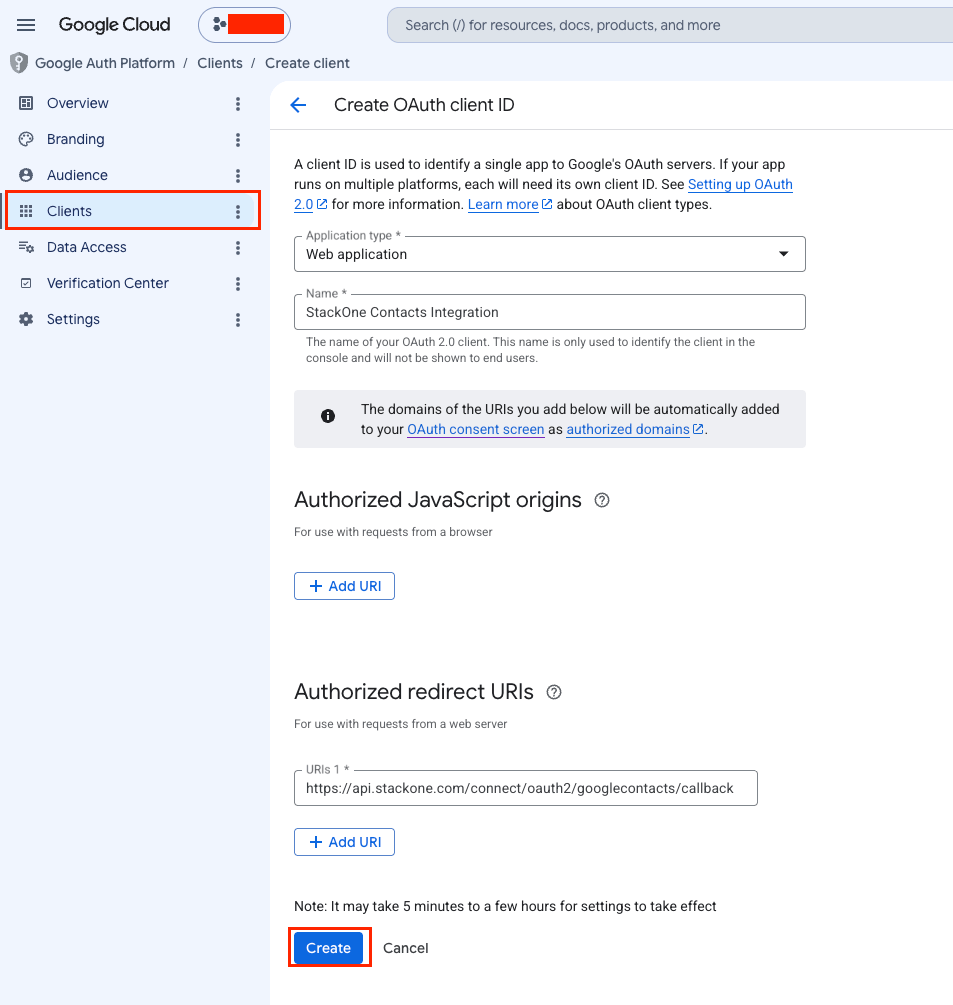The image size is (953, 1005).
Task: Click the Verification Center checkmark icon
Action: point(26,283)
